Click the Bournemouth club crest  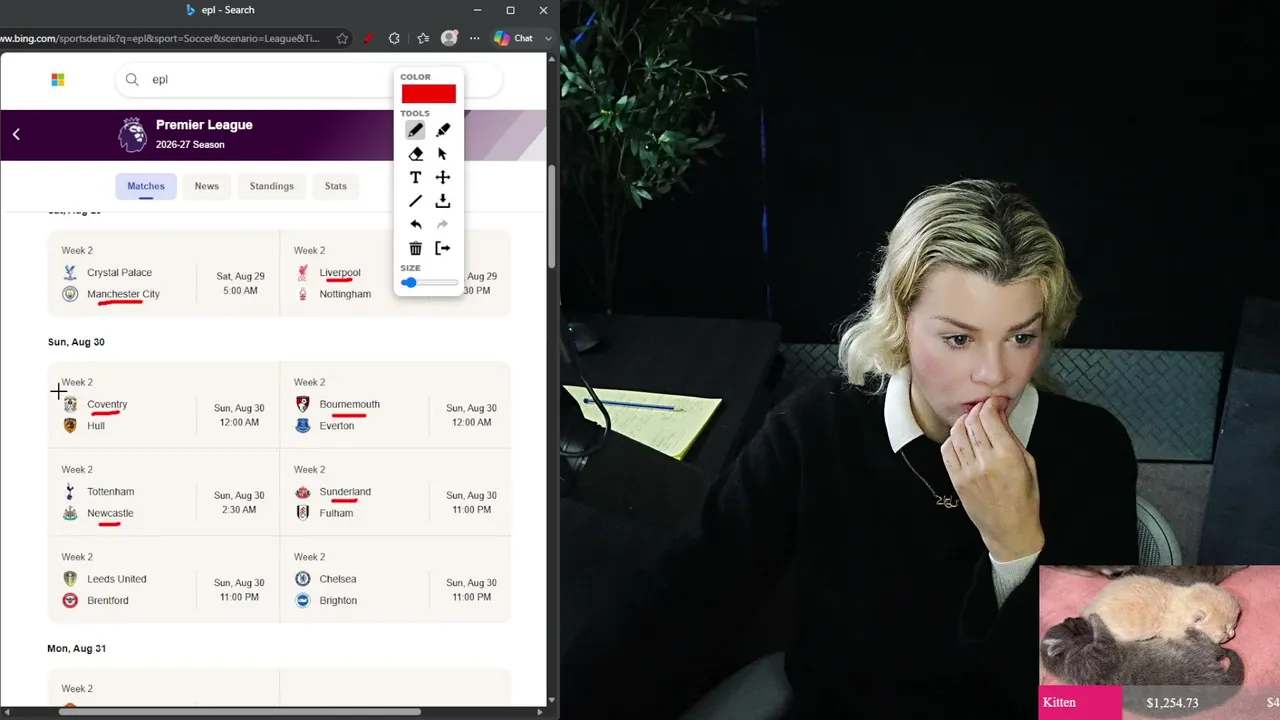(x=303, y=404)
